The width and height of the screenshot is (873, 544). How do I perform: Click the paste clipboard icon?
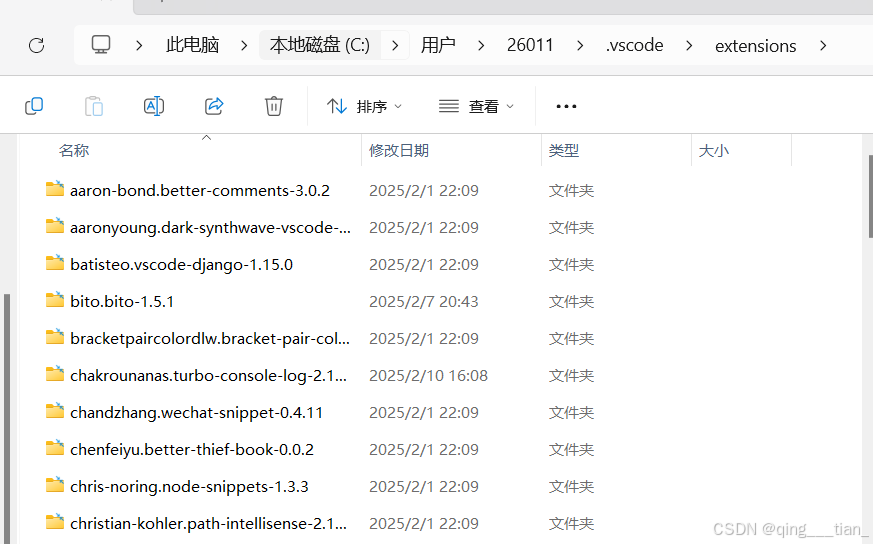[x=94, y=106]
